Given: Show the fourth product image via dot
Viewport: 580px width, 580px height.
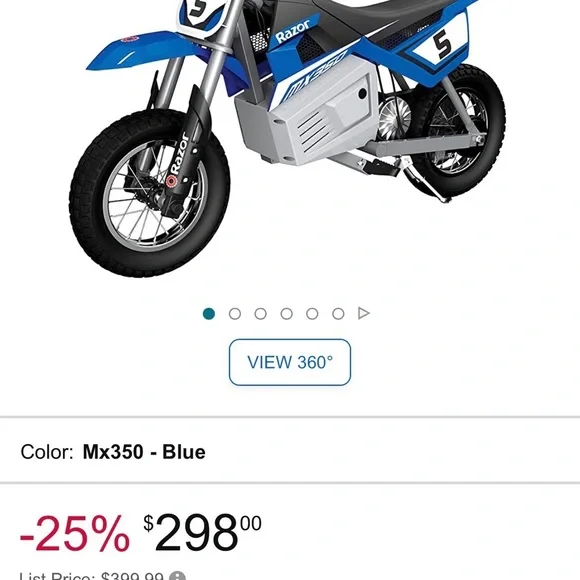Looking at the screenshot, I should click(x=287, y=314).
